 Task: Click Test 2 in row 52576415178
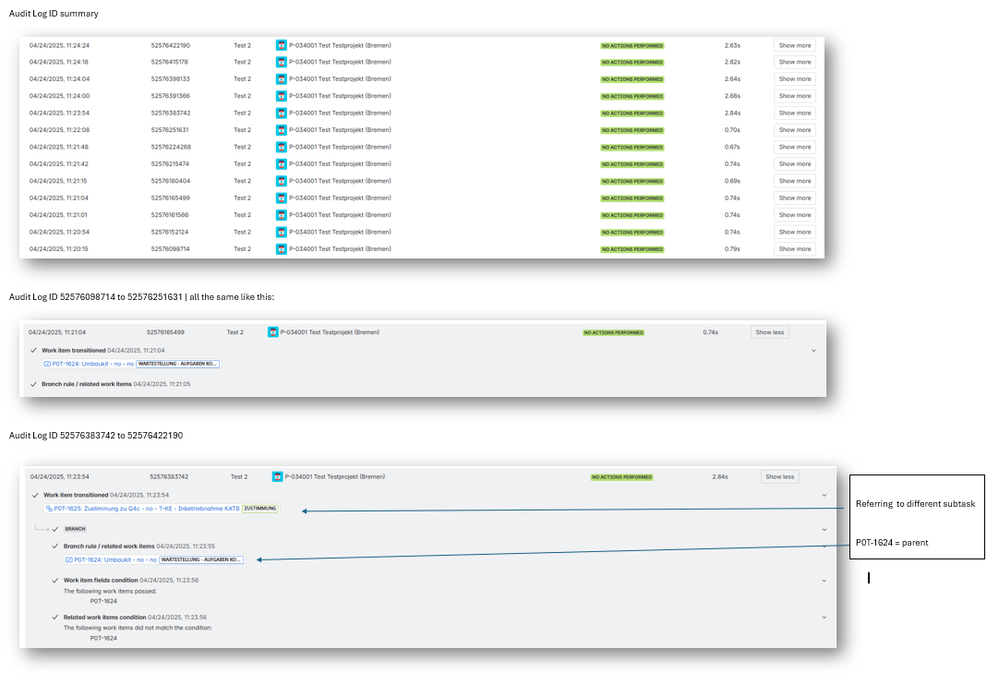[242, 62]
